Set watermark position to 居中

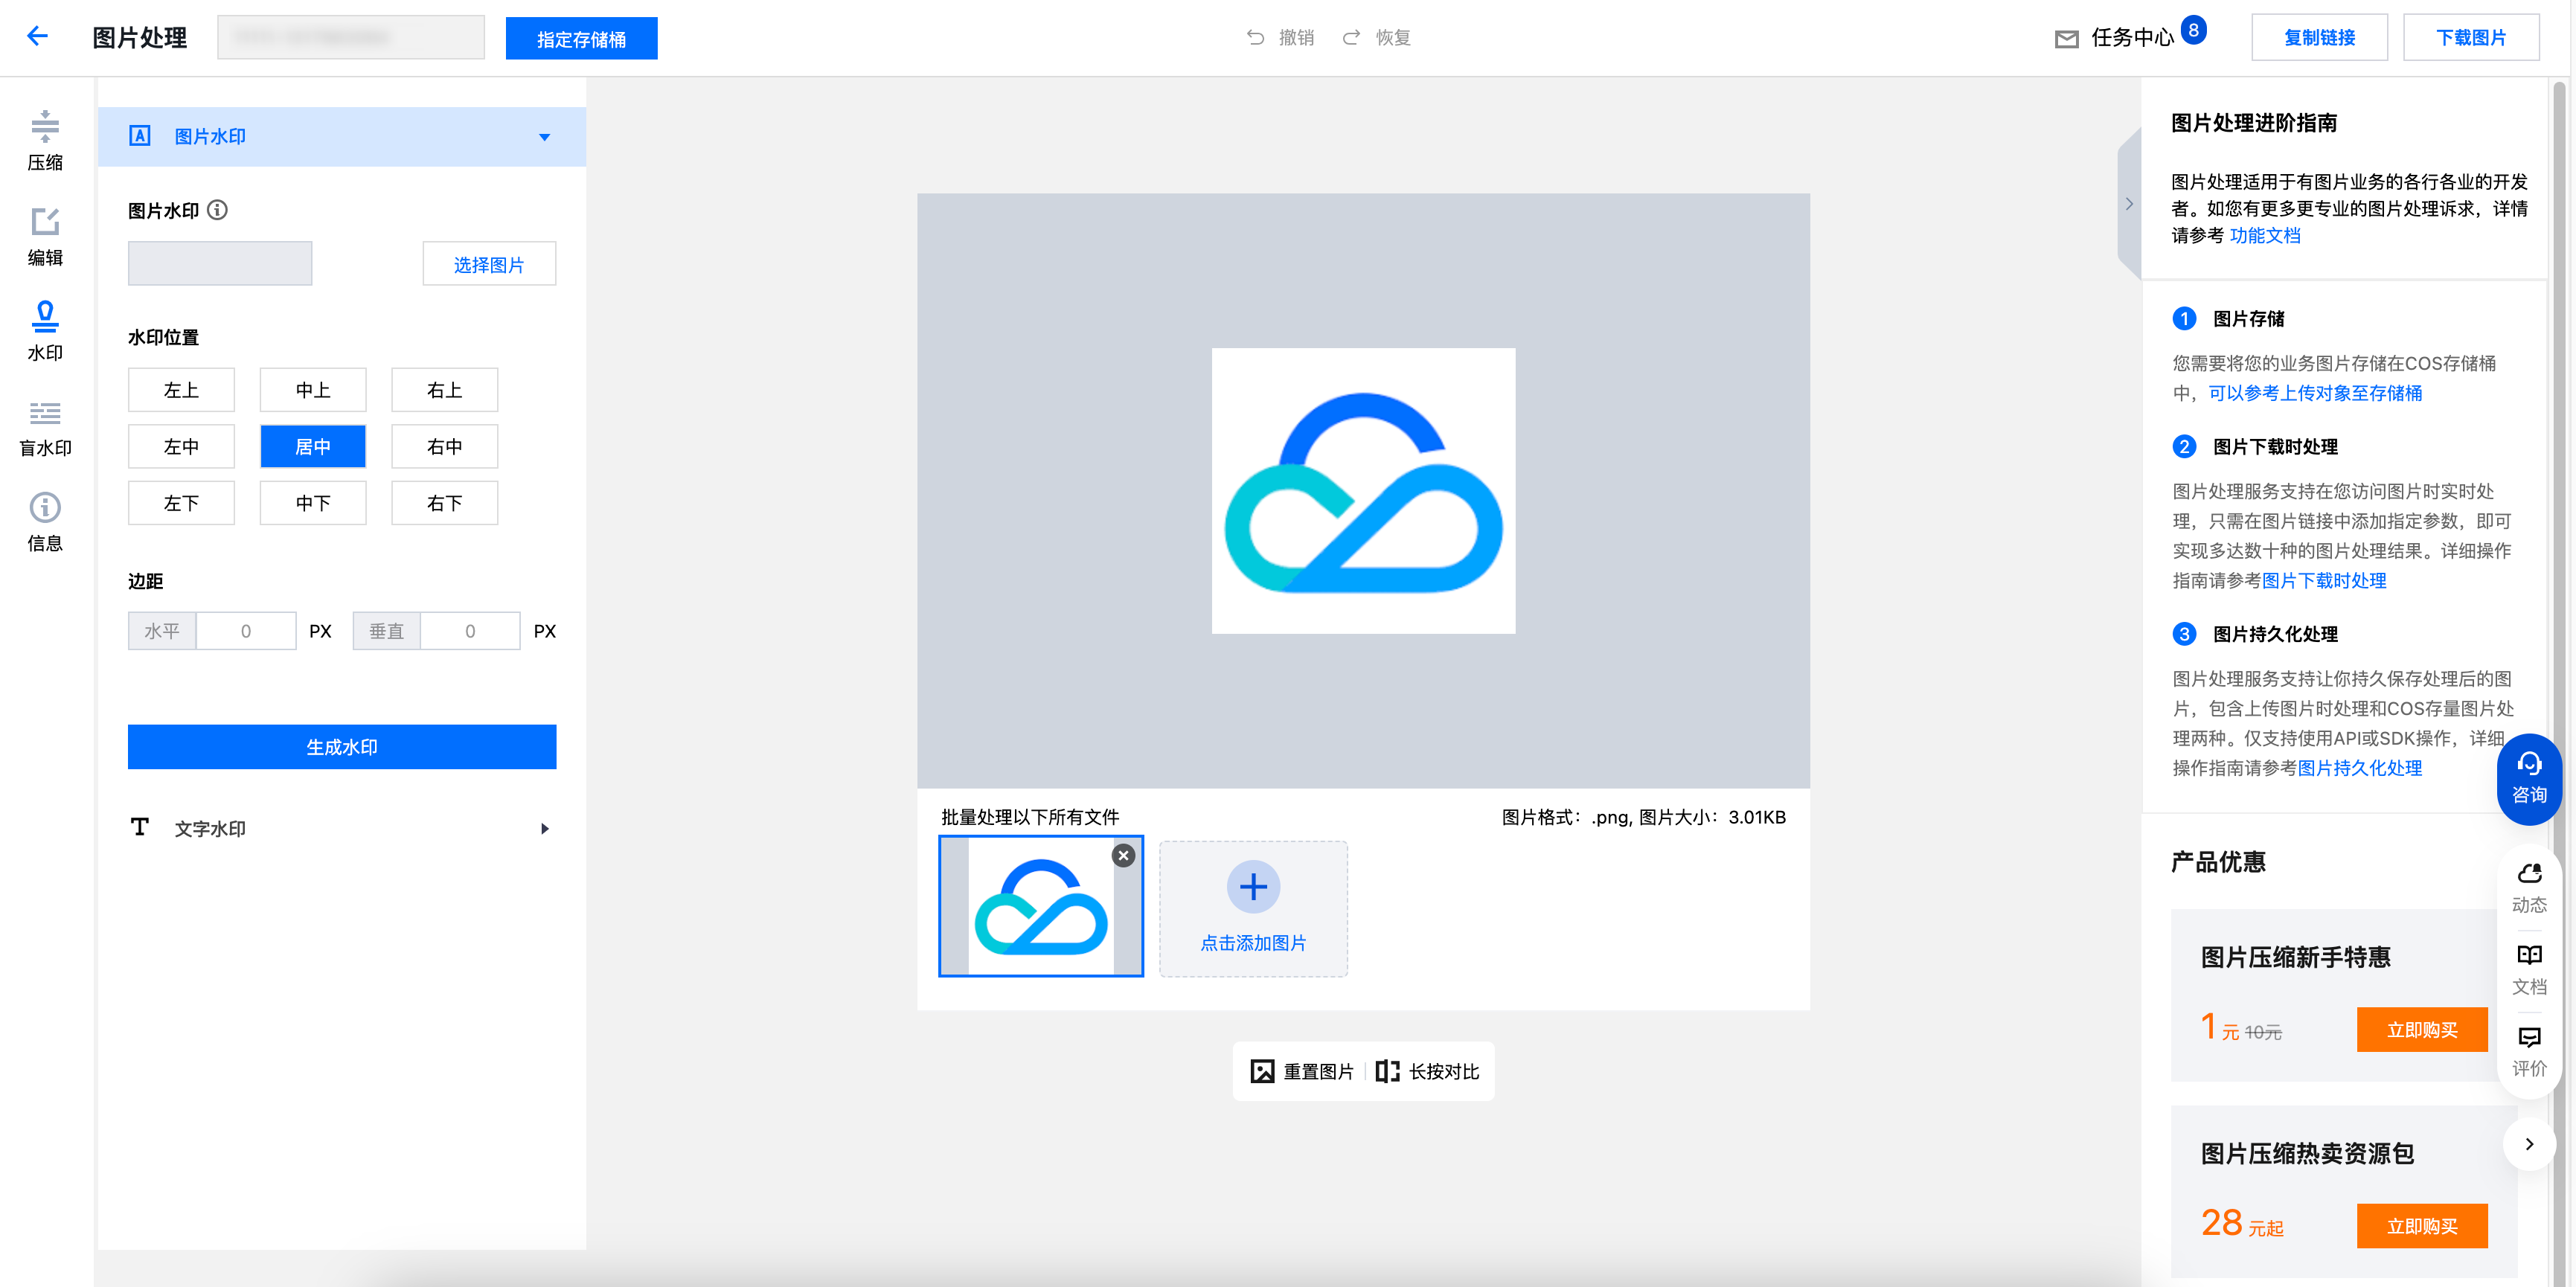(313, 446)
